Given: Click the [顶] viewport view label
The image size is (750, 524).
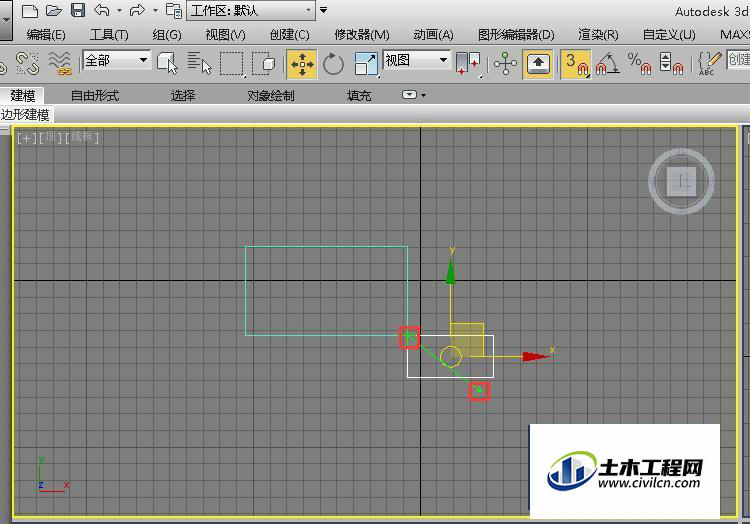Looking at the screenshot, I should pyautogui.click(x=50, y=138).
